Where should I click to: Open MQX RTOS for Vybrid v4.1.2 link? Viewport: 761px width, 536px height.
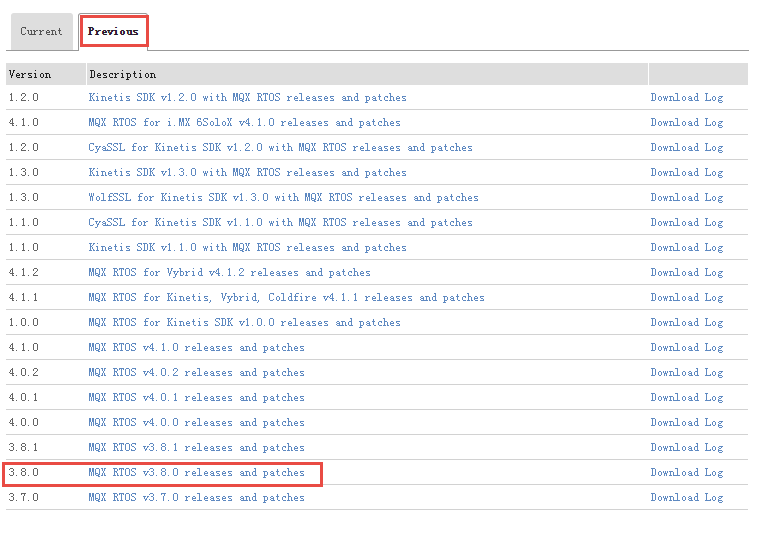229,273
